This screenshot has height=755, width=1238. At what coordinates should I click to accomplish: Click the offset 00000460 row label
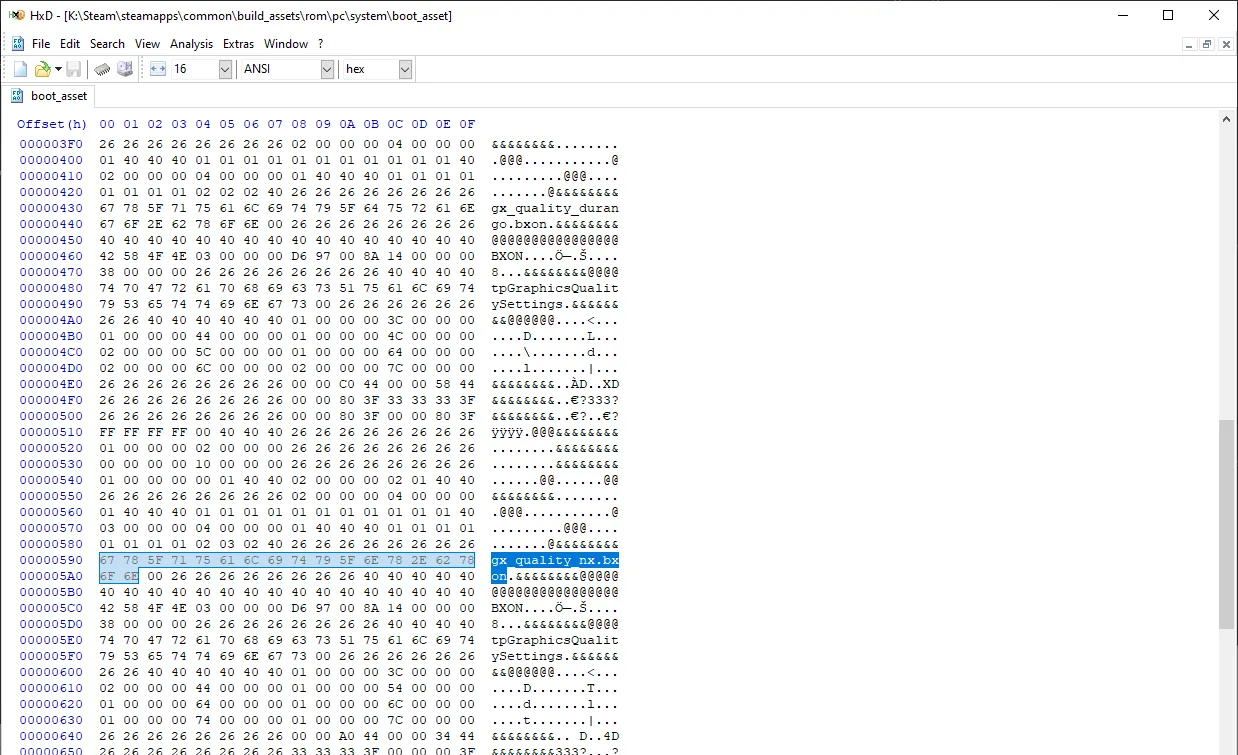(x=52, y=256)
